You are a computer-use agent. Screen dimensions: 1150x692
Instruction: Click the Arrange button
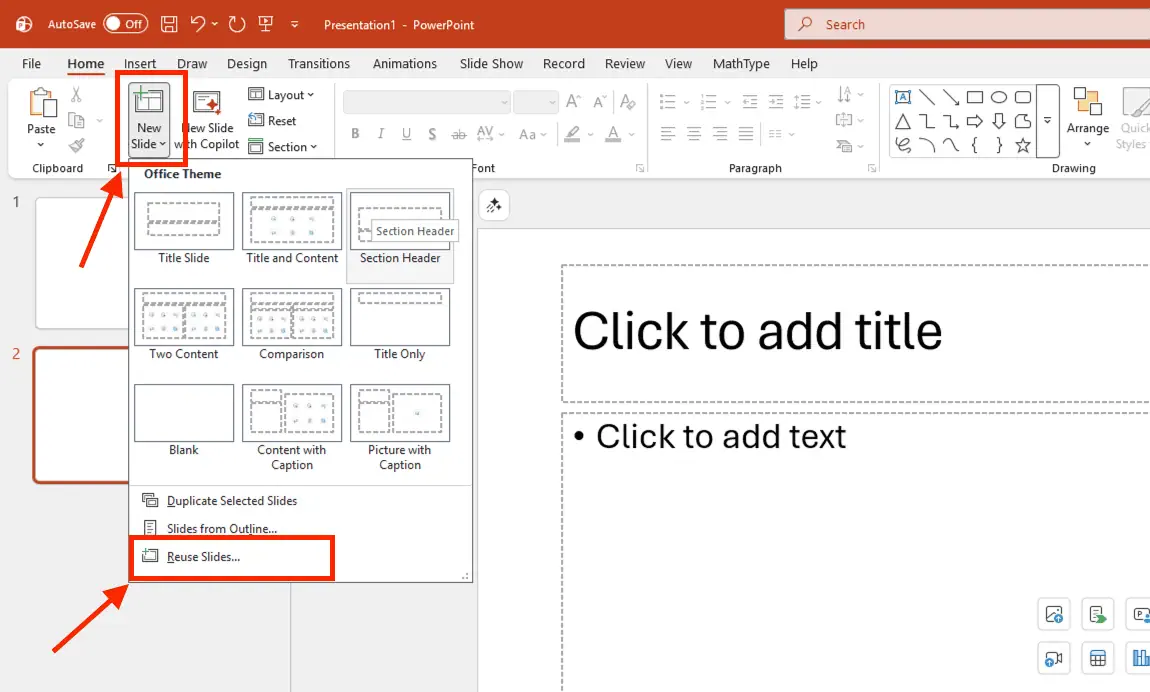click(1088, 117)
